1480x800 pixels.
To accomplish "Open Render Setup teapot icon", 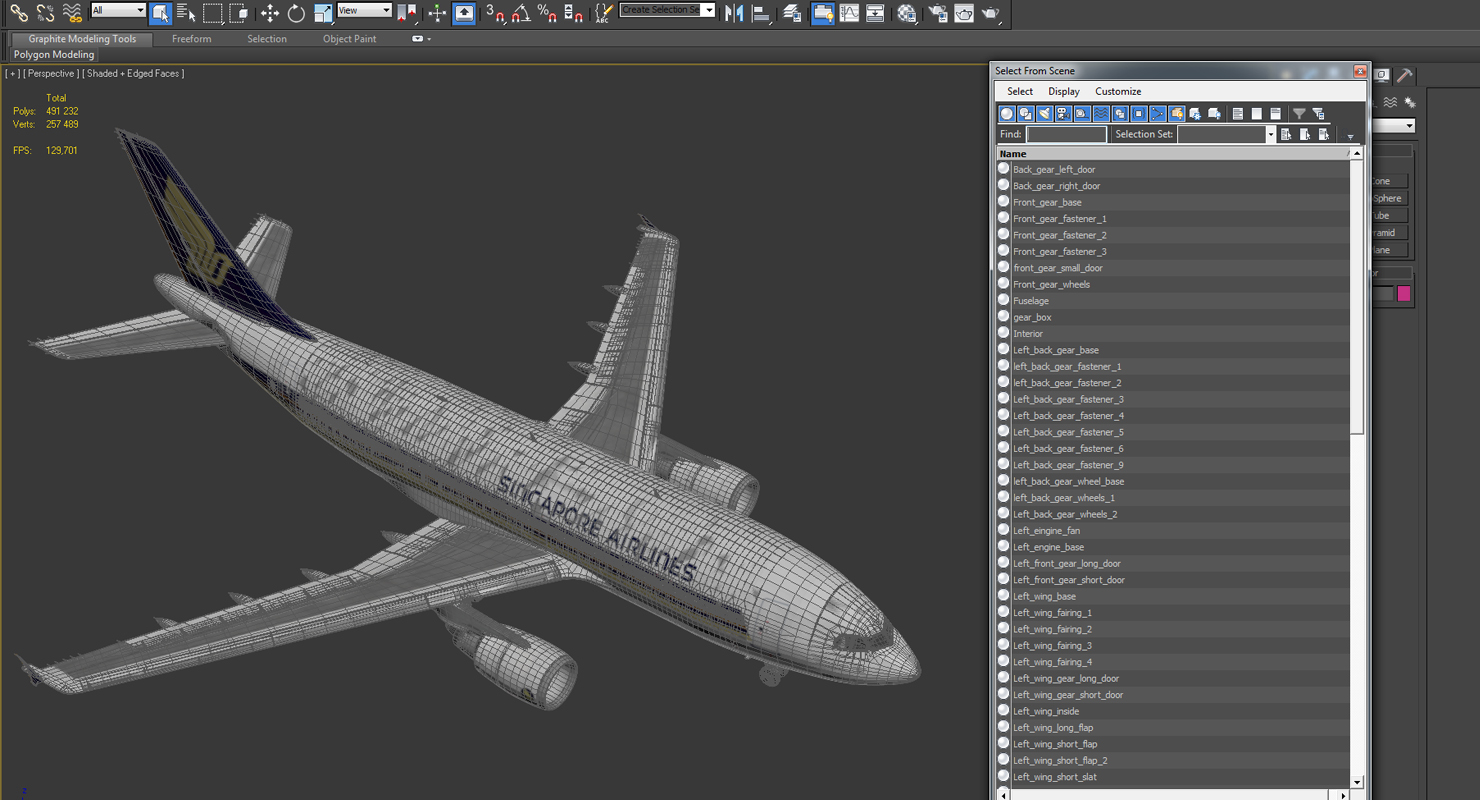I will click(938, 13).
